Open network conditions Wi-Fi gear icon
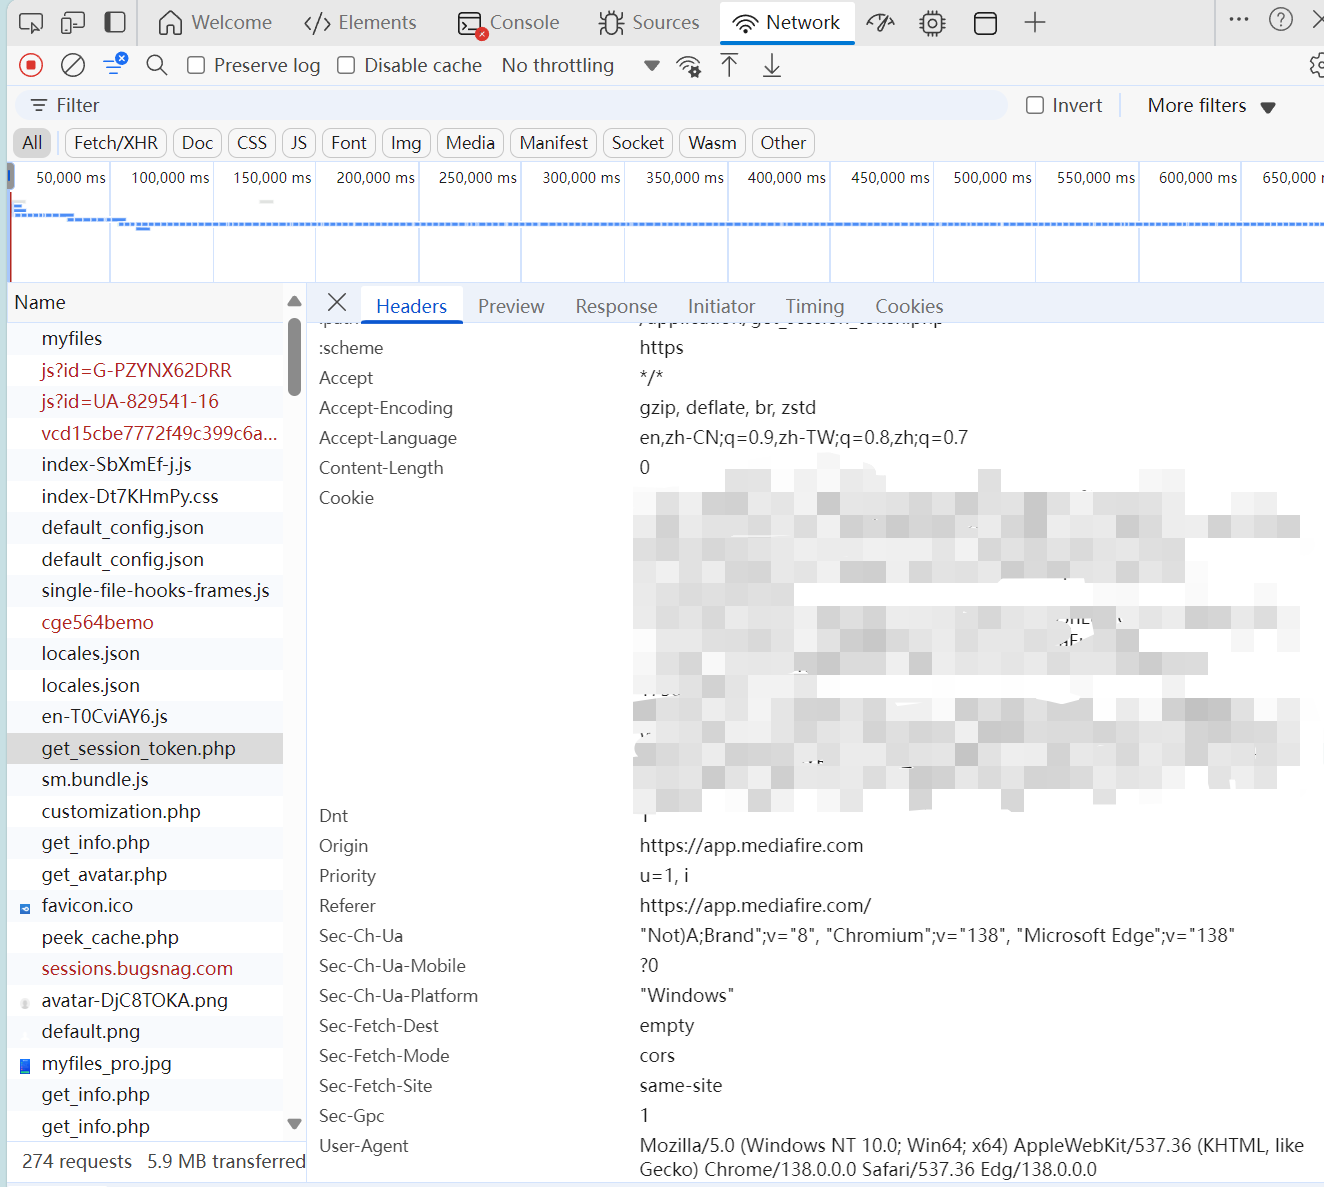 (x=688, y=66)
